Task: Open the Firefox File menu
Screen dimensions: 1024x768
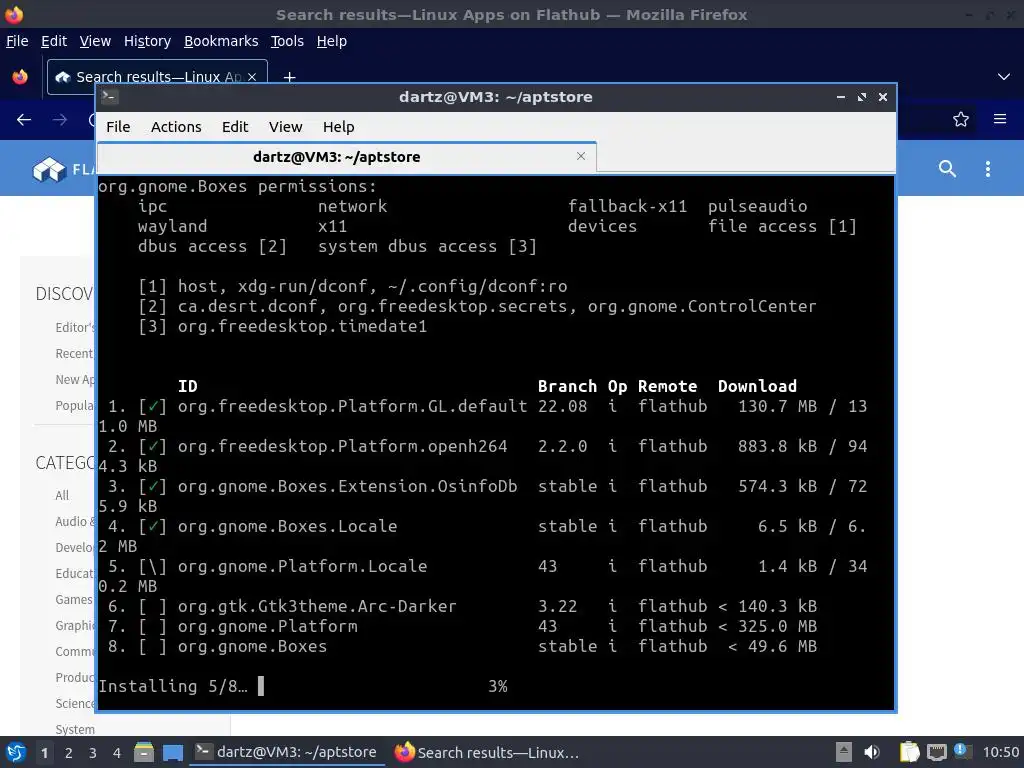Action: 17,41
